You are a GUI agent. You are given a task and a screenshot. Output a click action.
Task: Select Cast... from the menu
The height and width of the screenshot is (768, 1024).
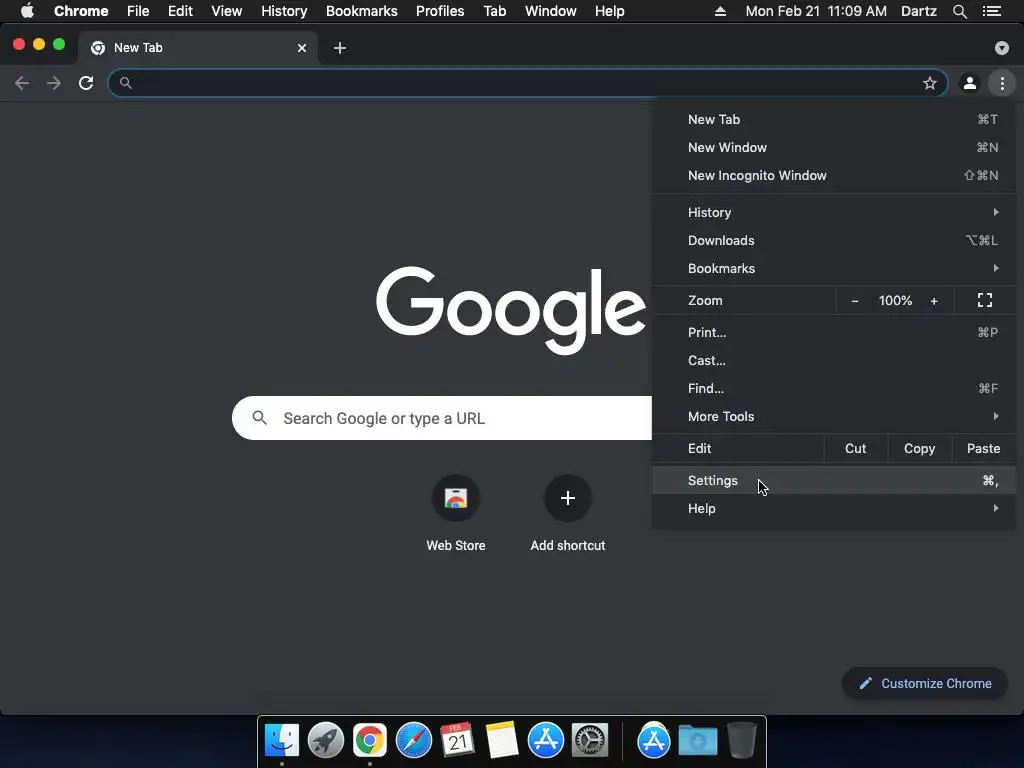tap(833, 360)
